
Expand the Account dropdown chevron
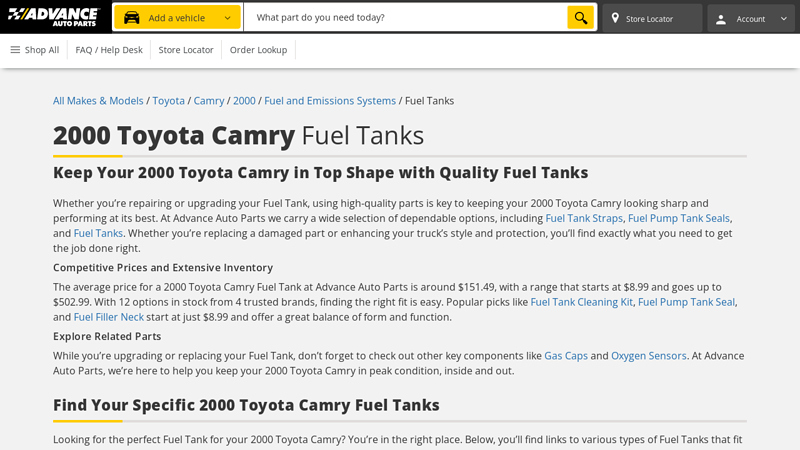coord(784,19)
